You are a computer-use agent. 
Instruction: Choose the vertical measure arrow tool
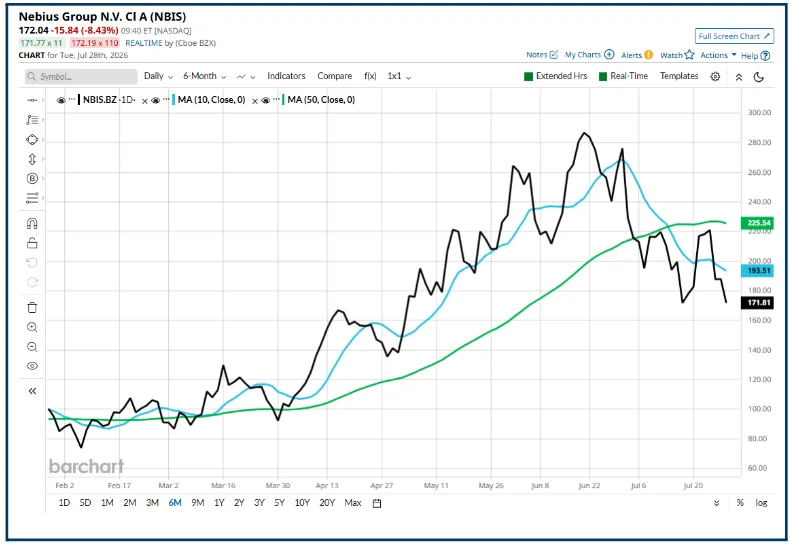pos(32,159)
